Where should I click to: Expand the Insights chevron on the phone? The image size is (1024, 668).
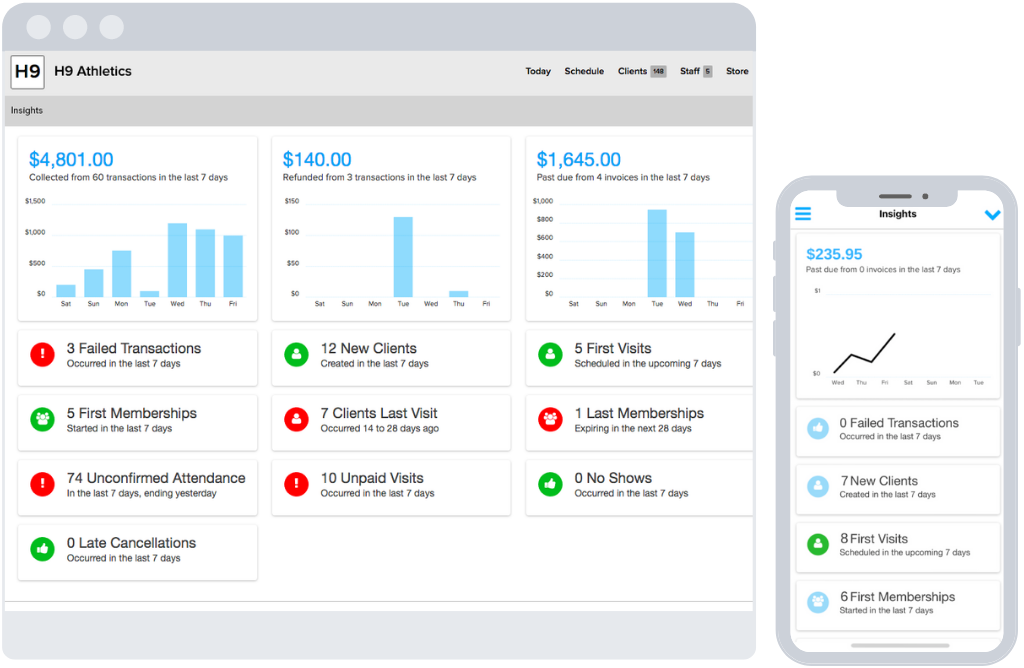(993, 215)
